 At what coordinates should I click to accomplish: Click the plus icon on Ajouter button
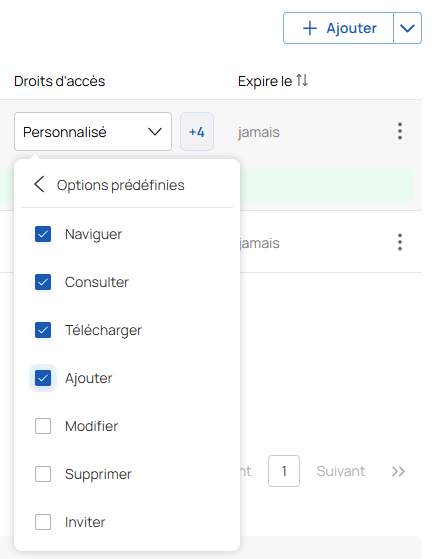310,28
